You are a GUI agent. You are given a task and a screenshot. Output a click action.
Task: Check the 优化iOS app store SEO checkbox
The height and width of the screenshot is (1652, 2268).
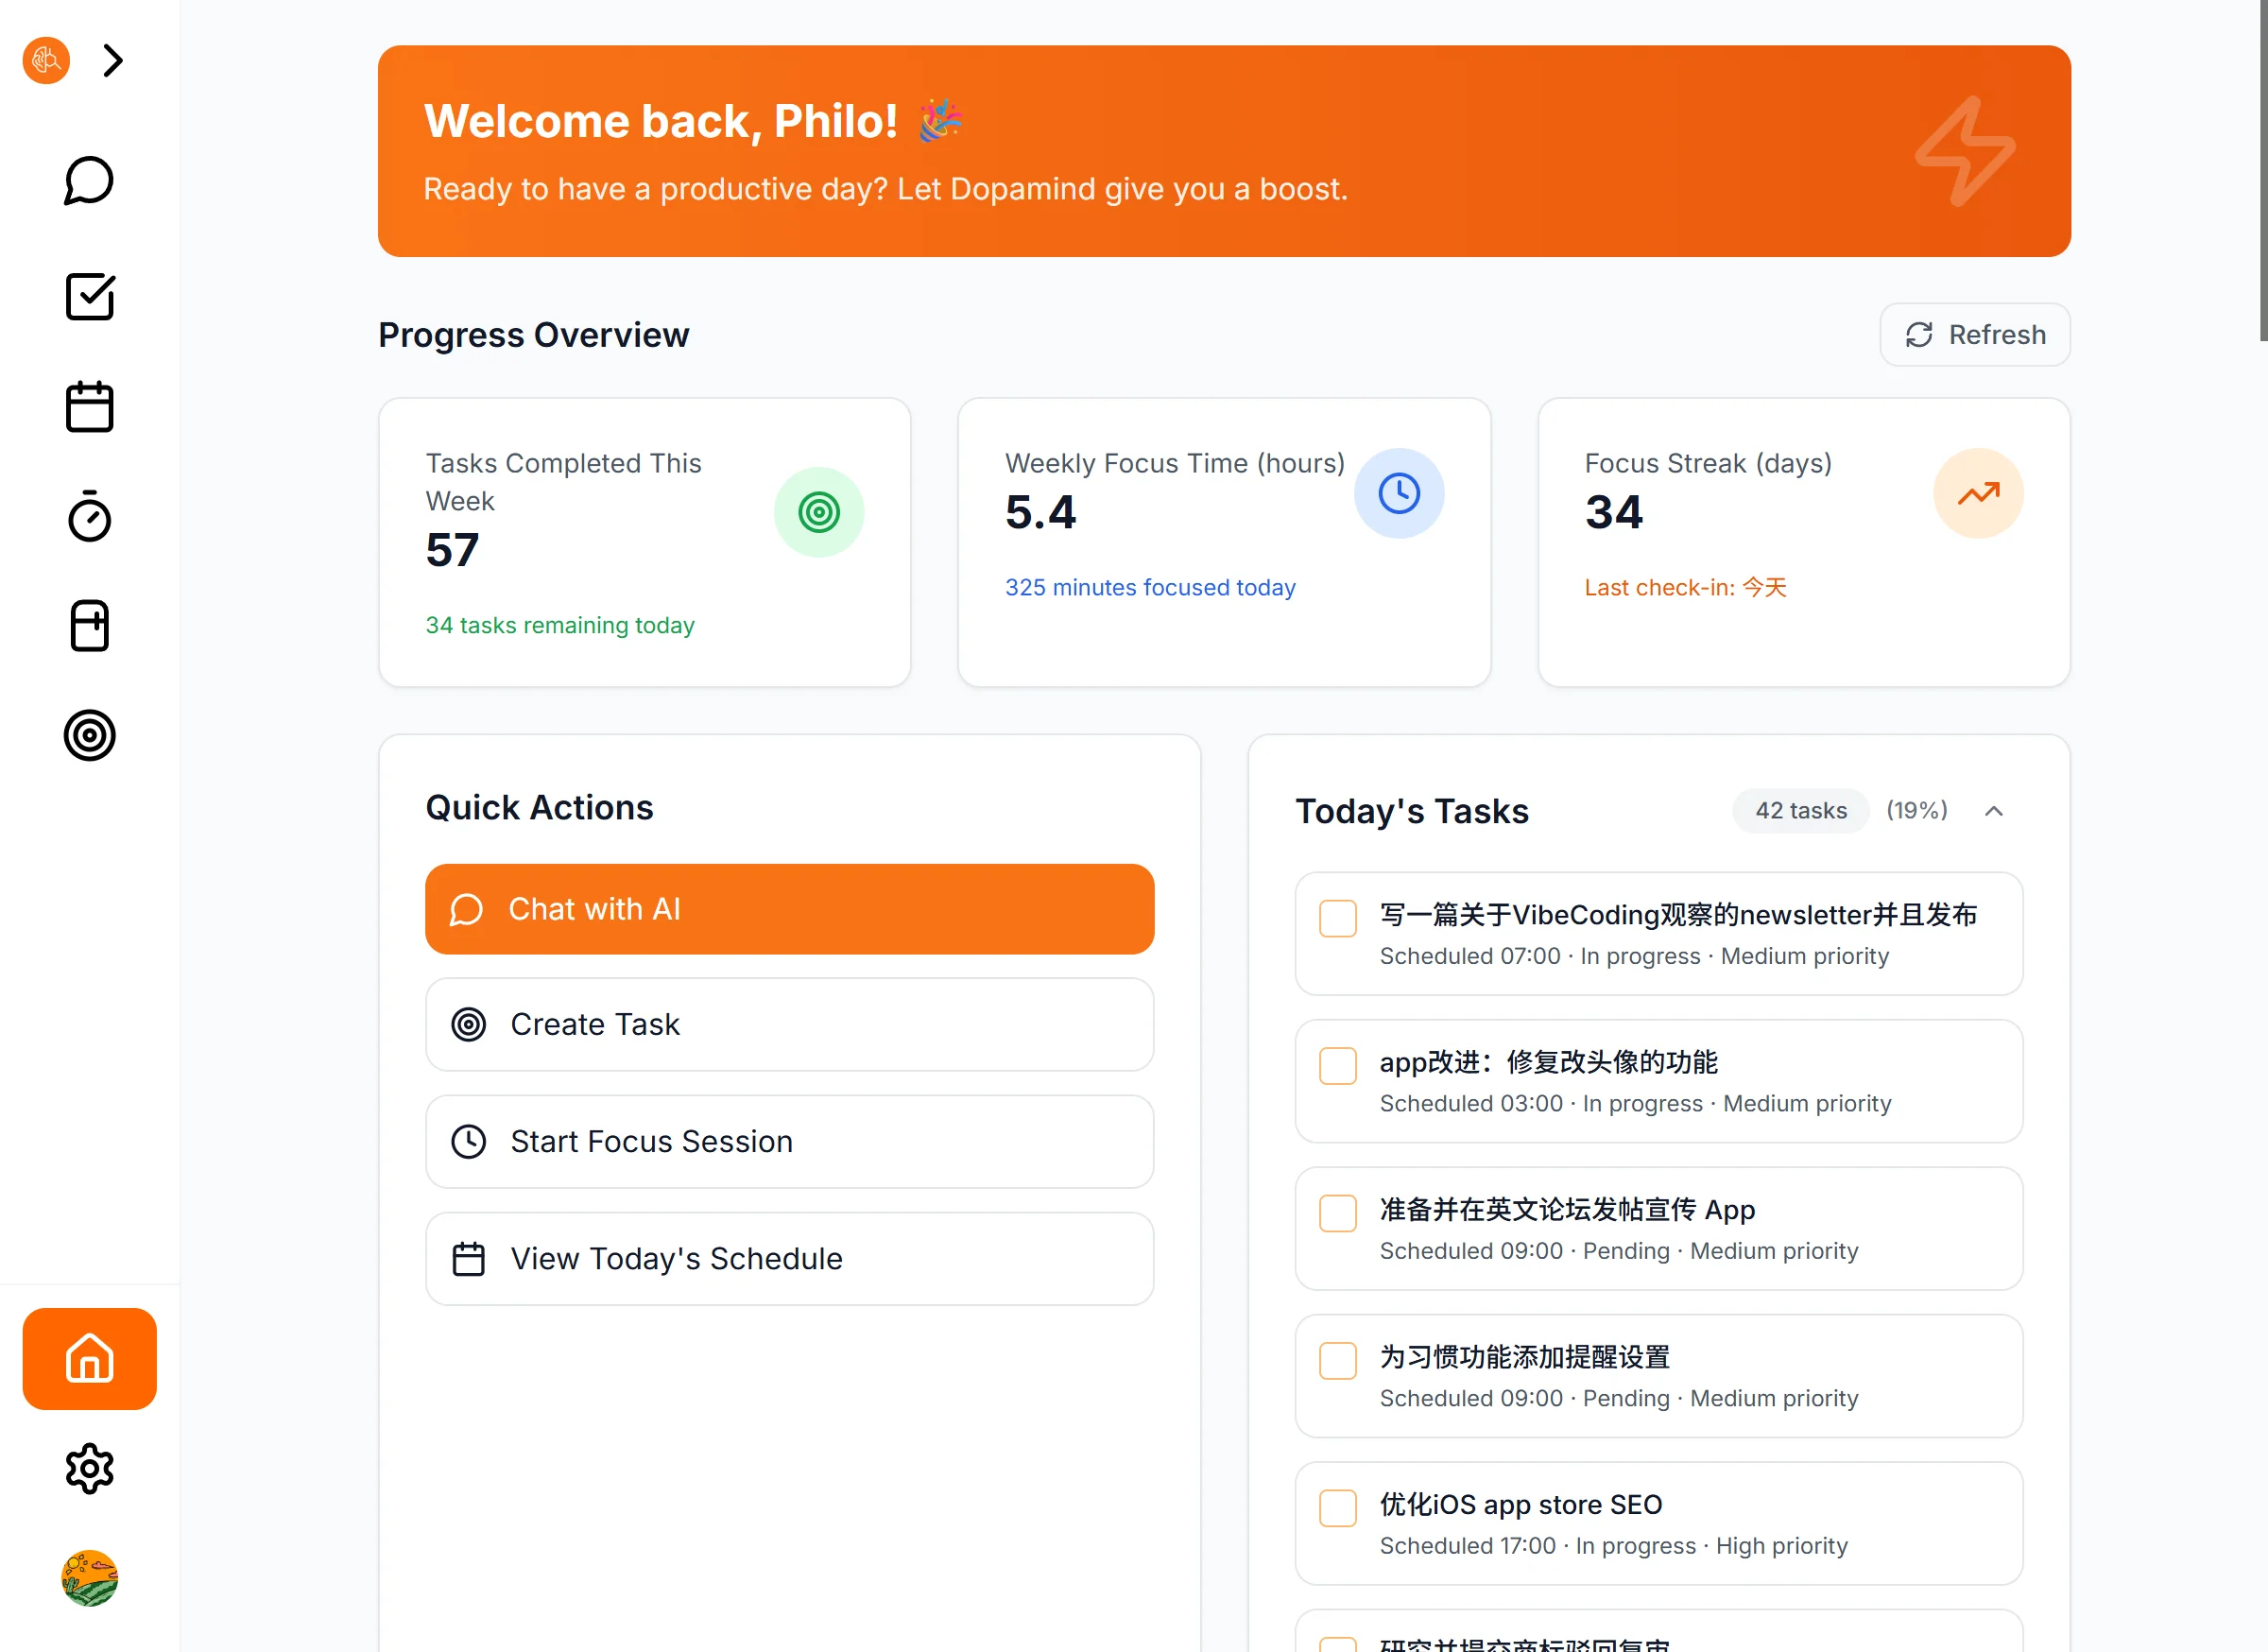pyautogui.click(x=1337, y=1508)
